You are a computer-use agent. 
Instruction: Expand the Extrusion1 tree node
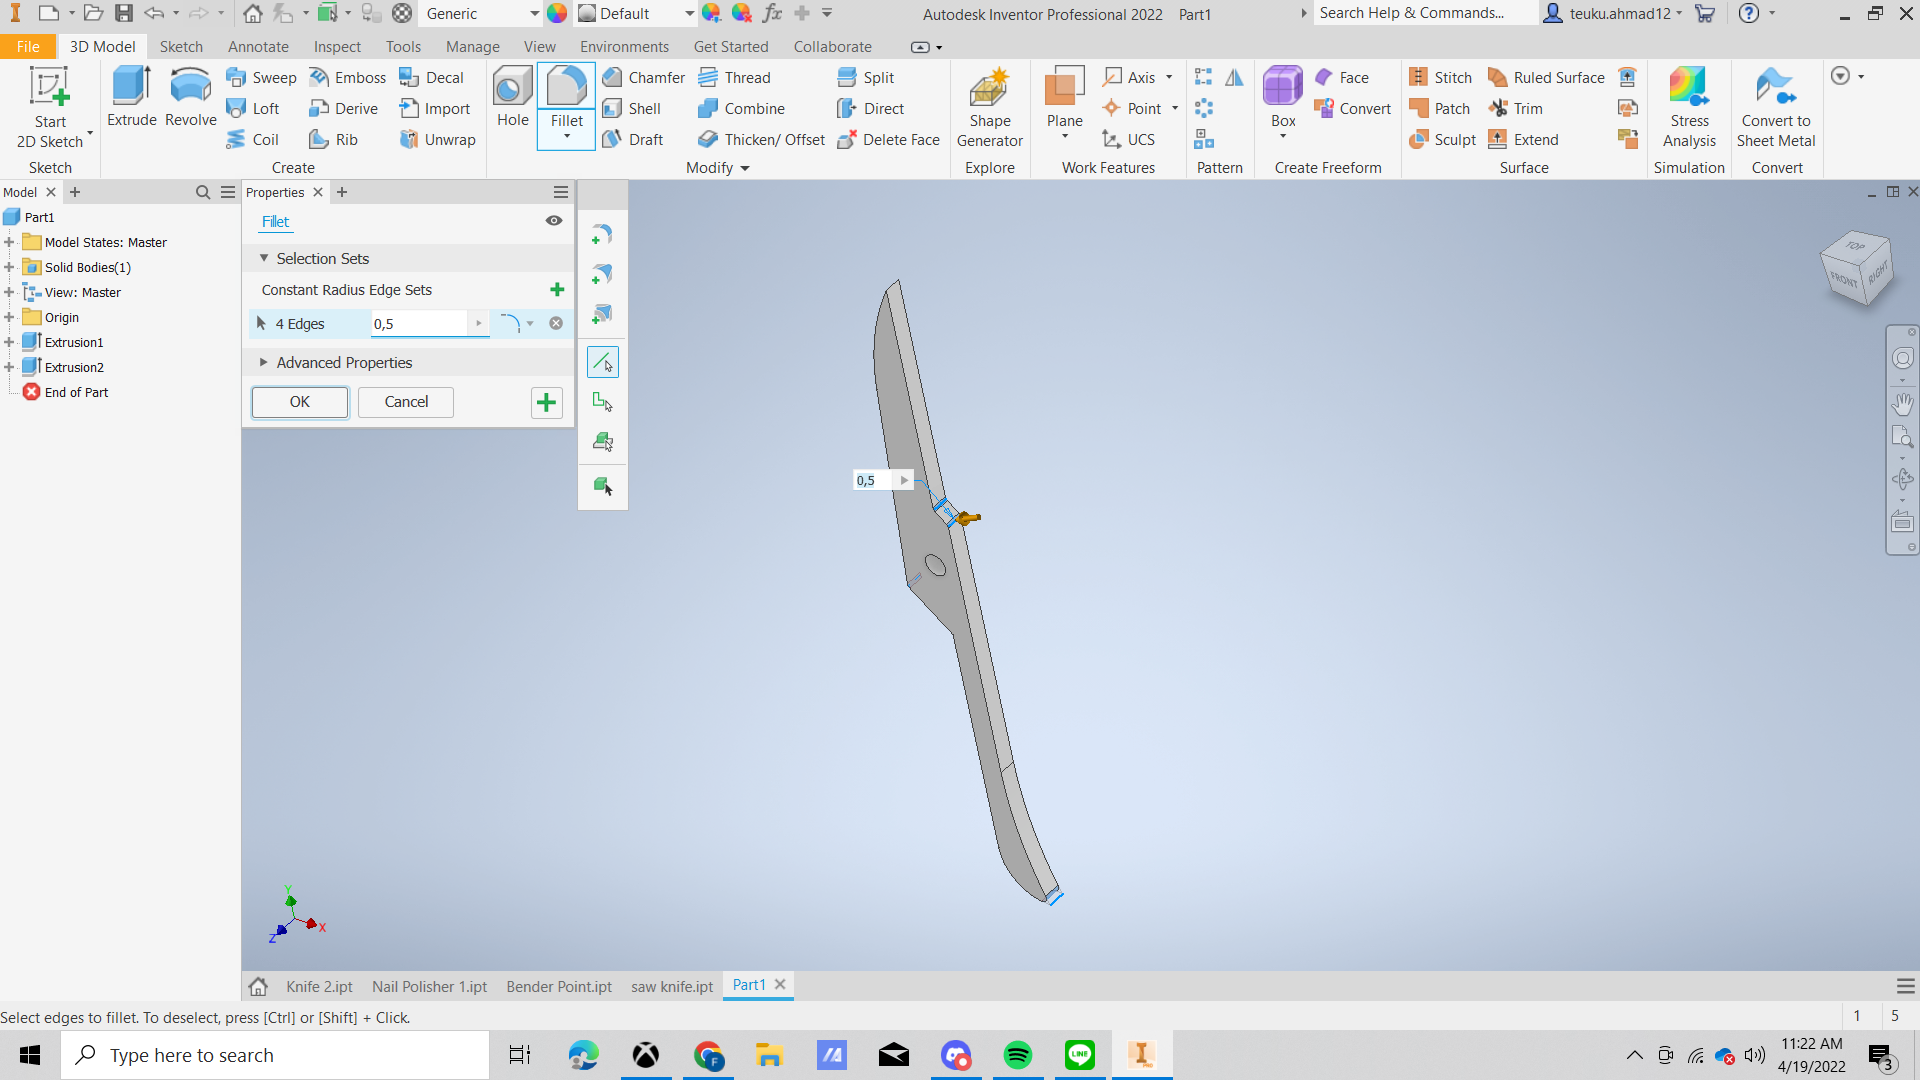click(9, 342)
